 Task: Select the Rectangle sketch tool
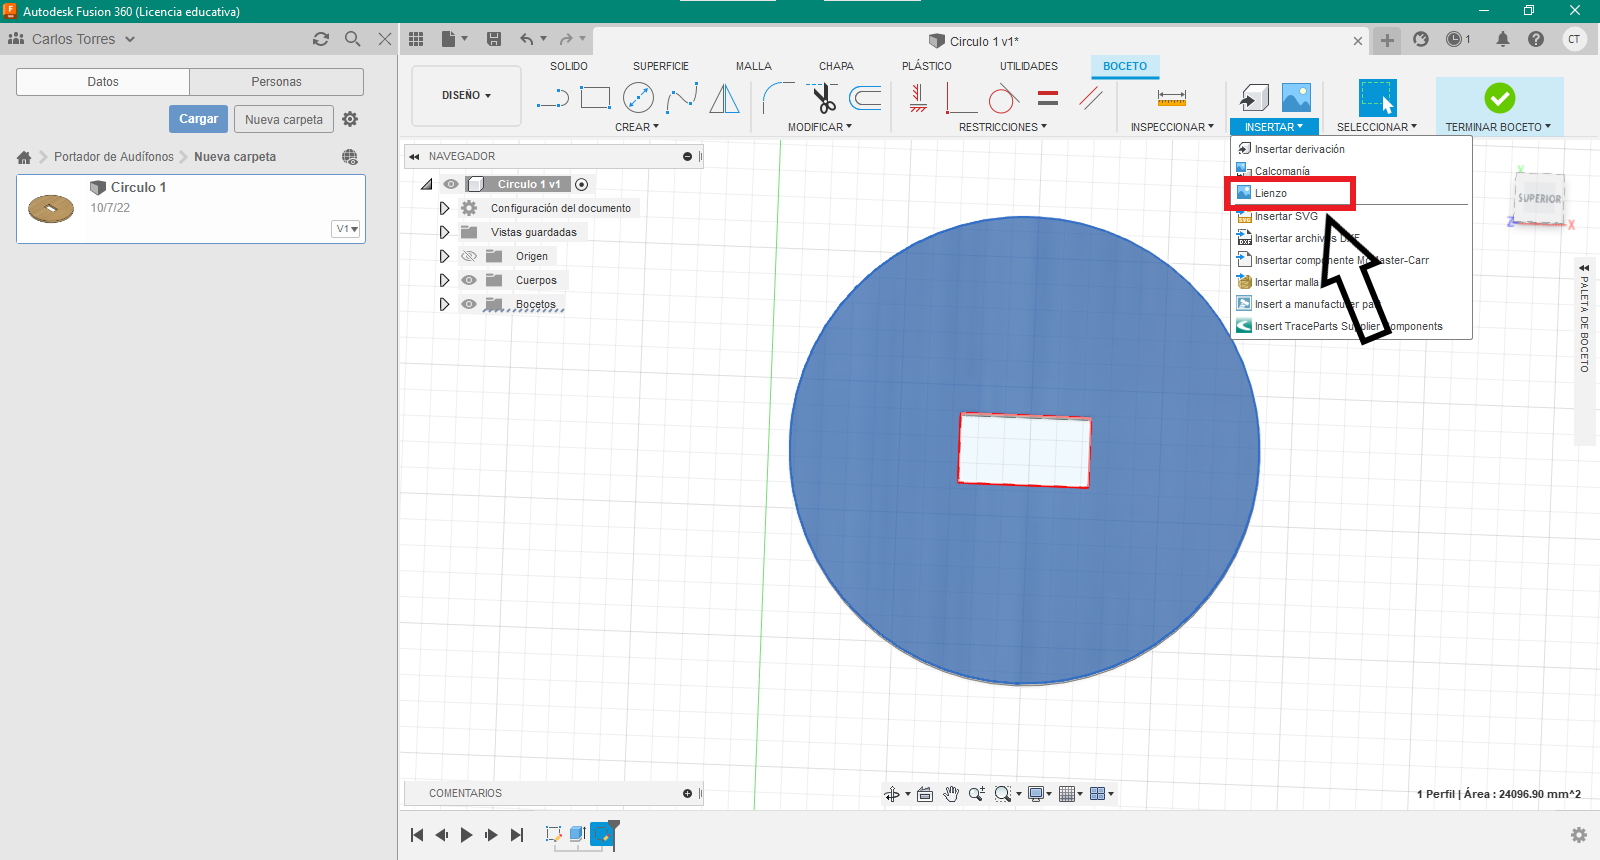595,98
